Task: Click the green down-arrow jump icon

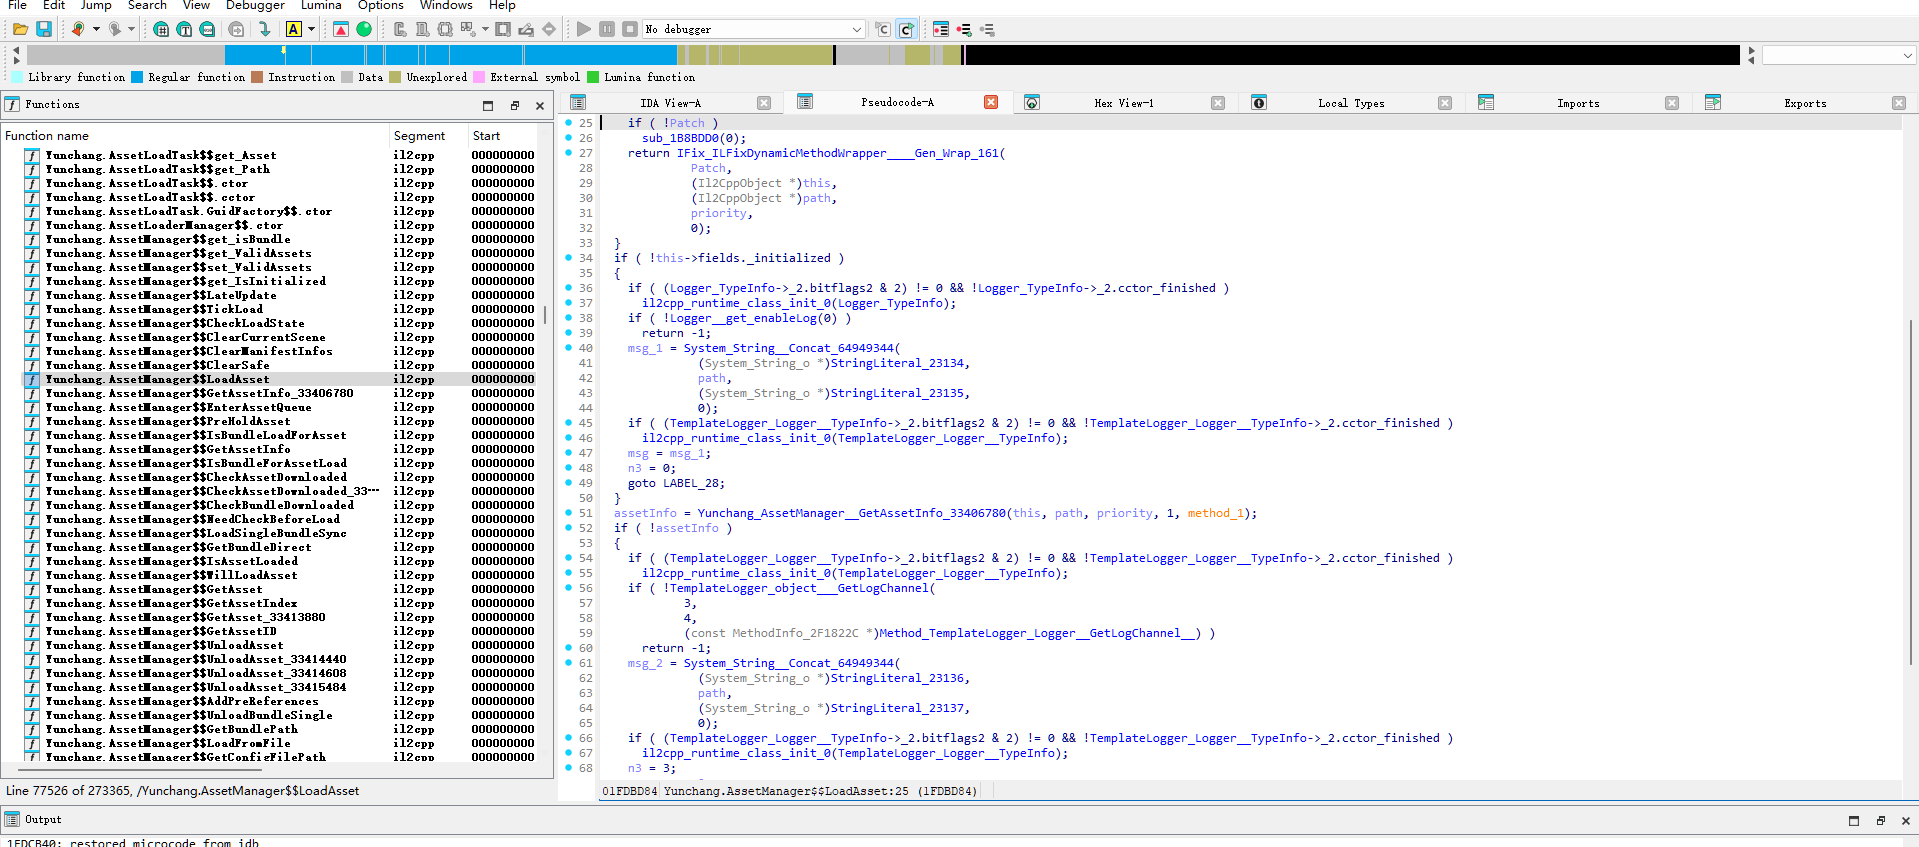Action: point(264,29)
